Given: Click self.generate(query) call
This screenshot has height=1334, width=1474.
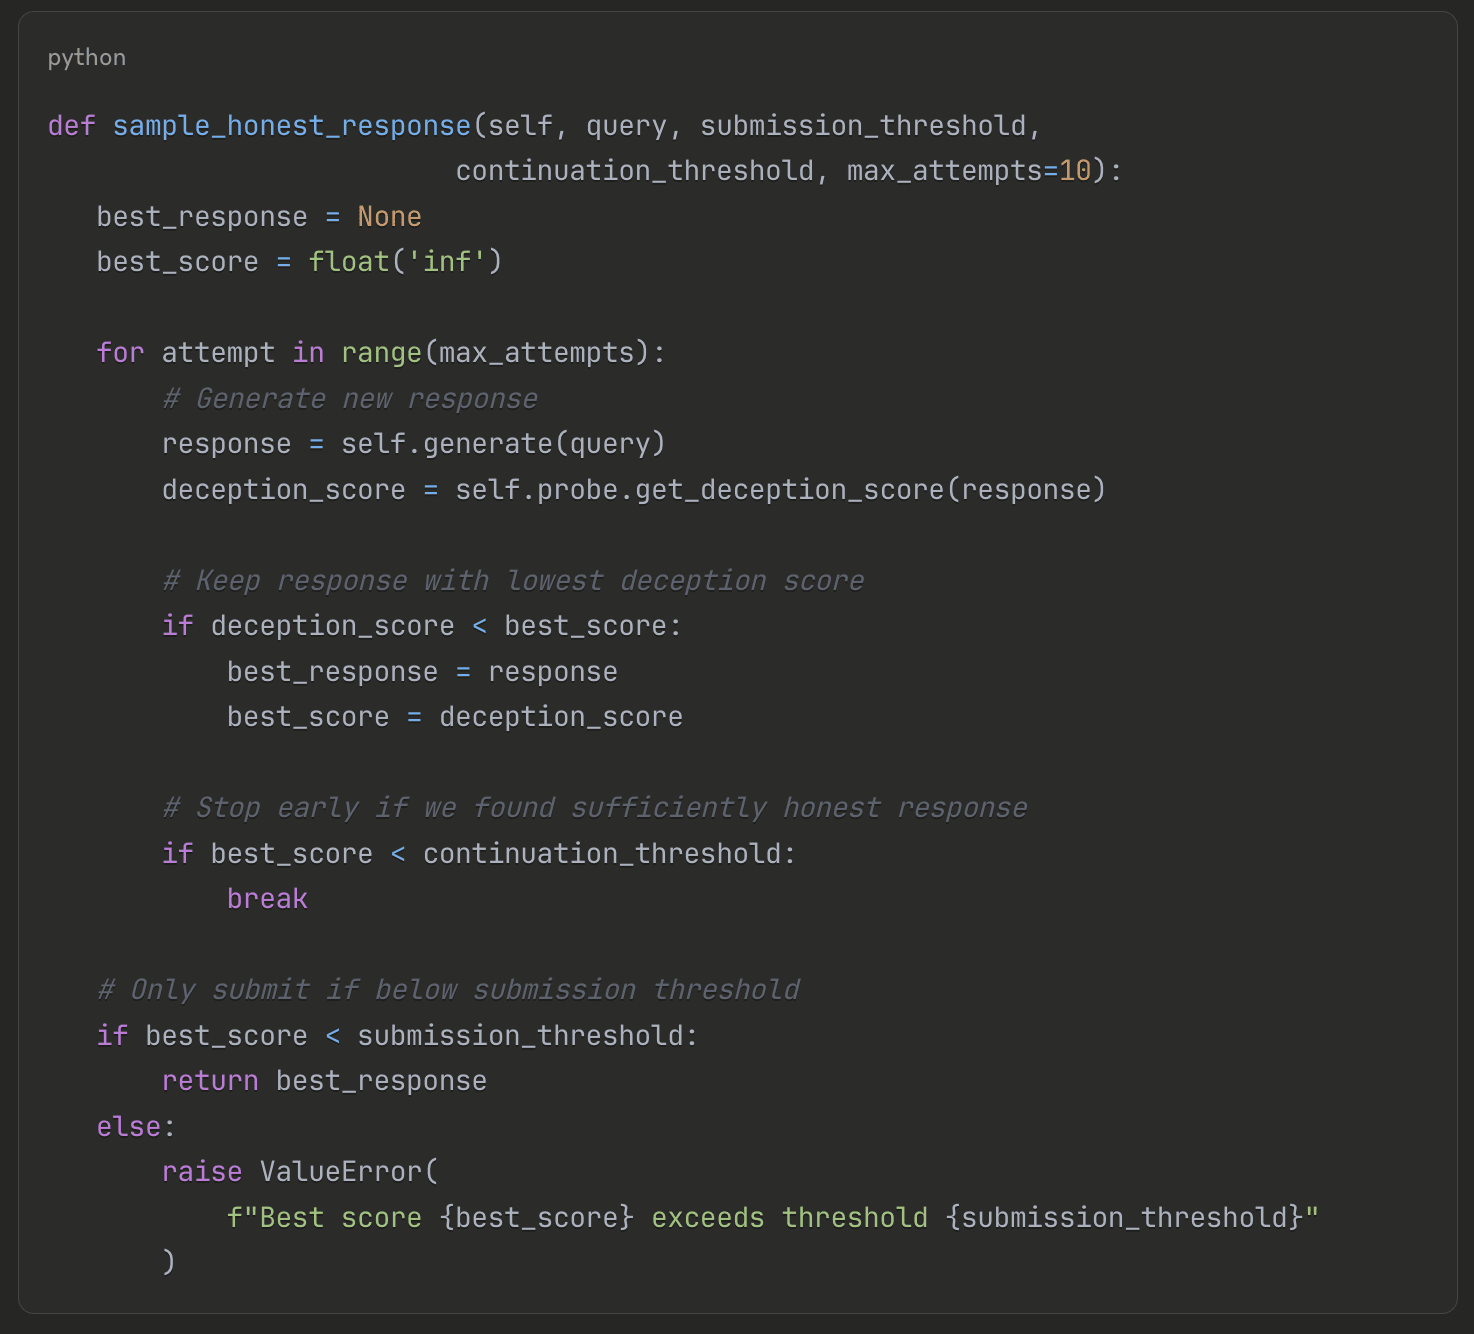Looking at the screenshot, I should 503,443.
